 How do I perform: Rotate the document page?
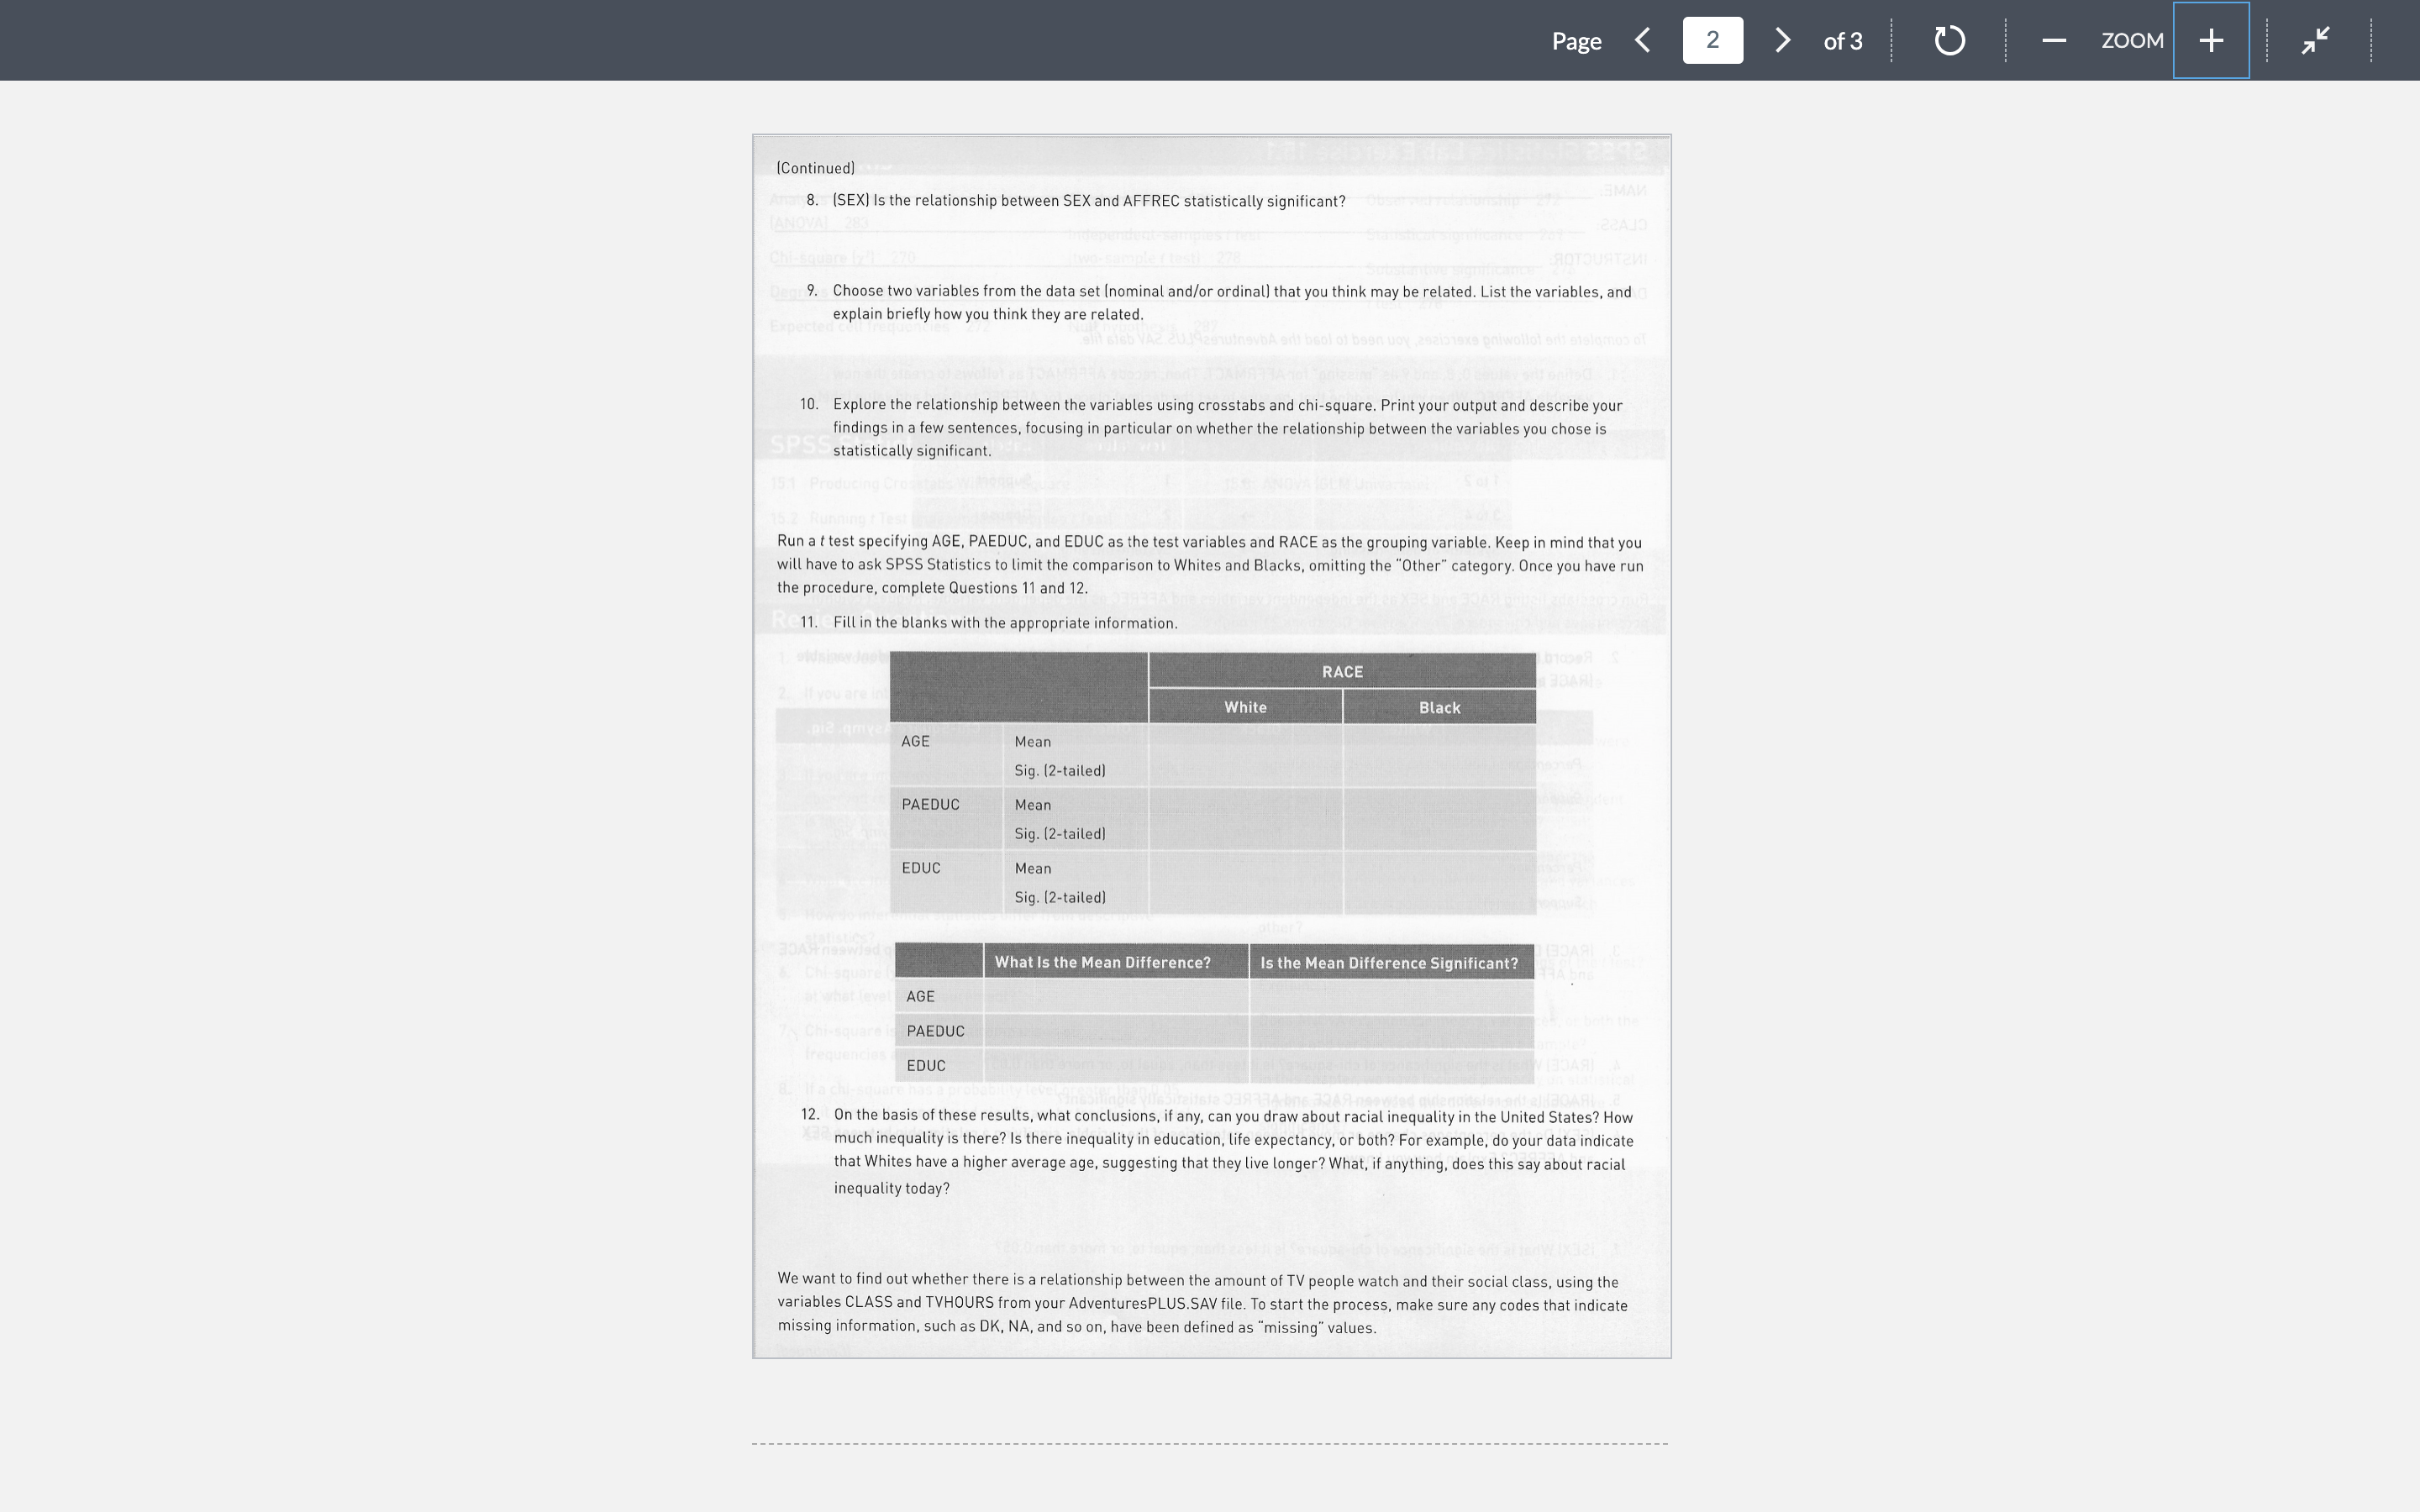[1947, 41]
